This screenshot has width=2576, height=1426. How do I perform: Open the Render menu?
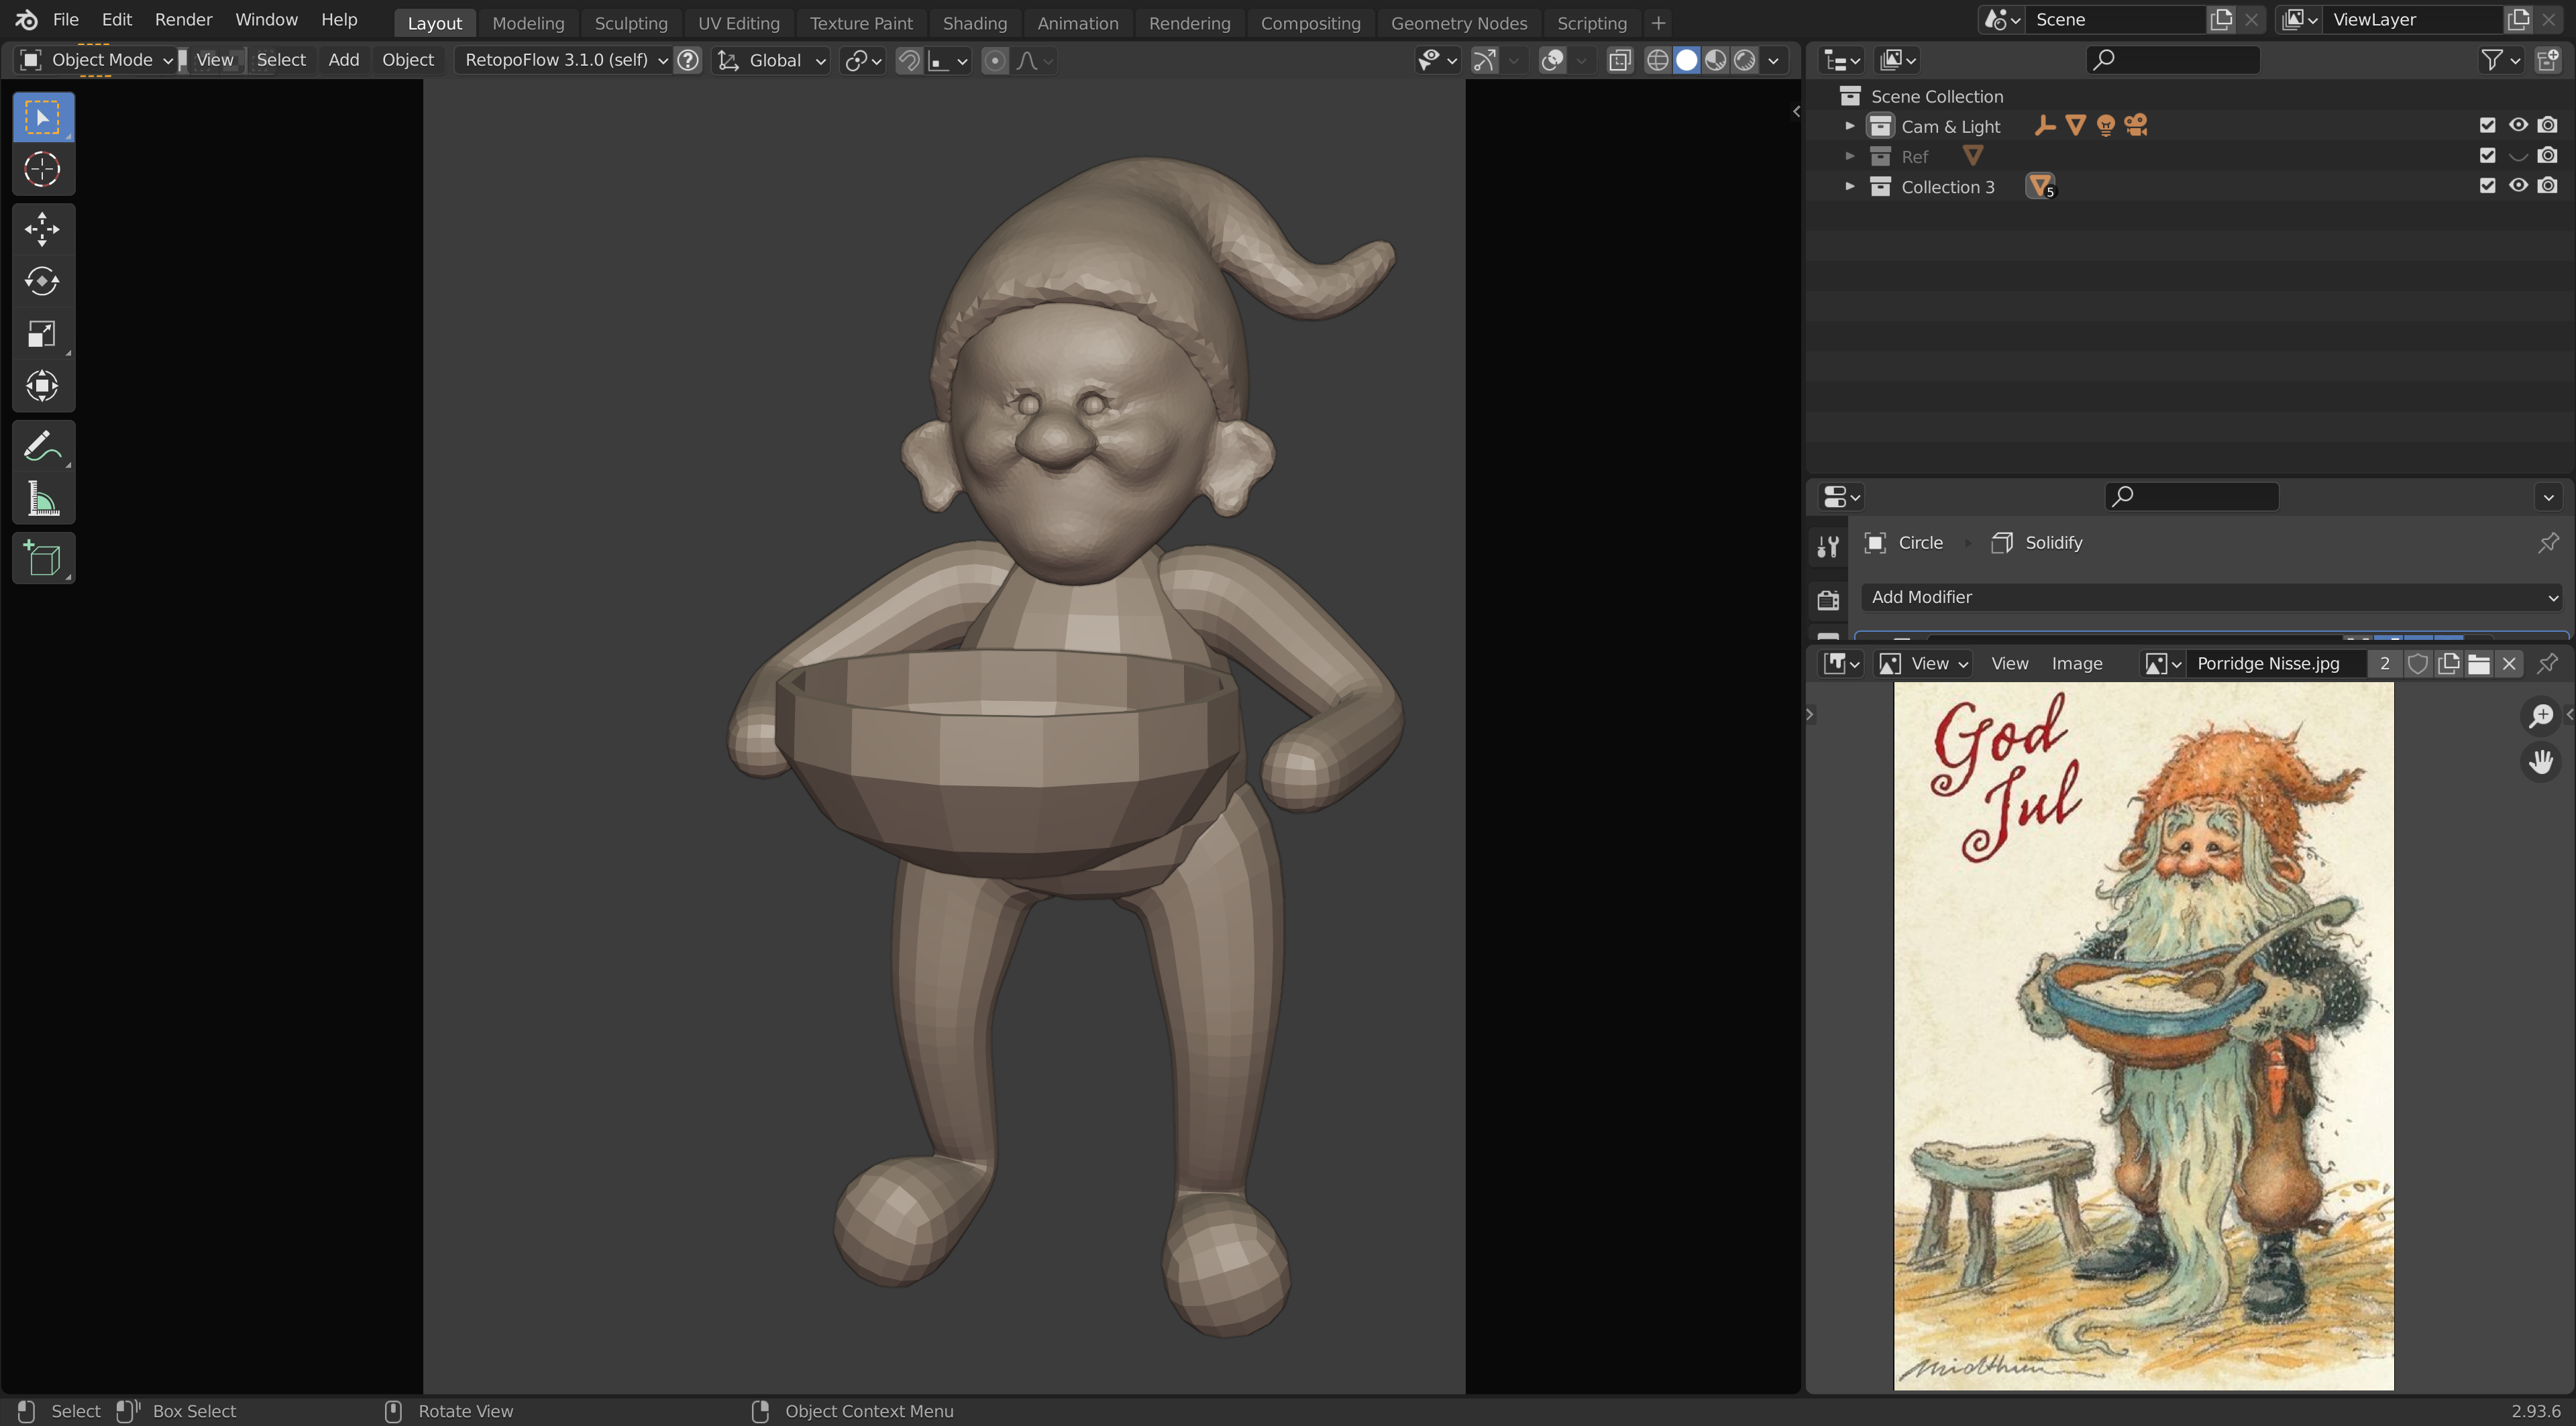[183, 20]
